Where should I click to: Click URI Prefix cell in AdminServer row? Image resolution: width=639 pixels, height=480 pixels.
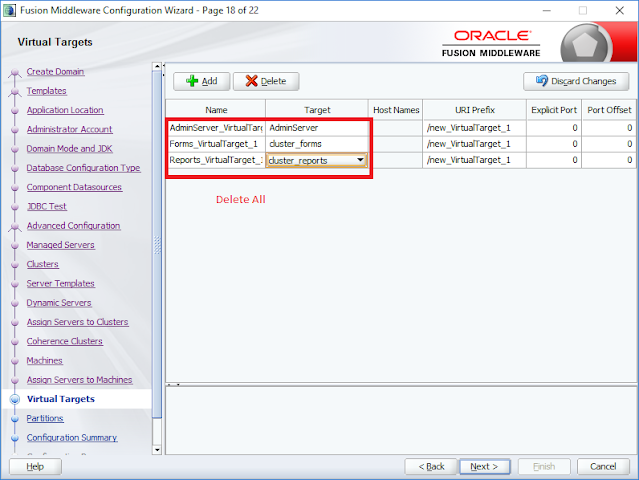point(474,128)
